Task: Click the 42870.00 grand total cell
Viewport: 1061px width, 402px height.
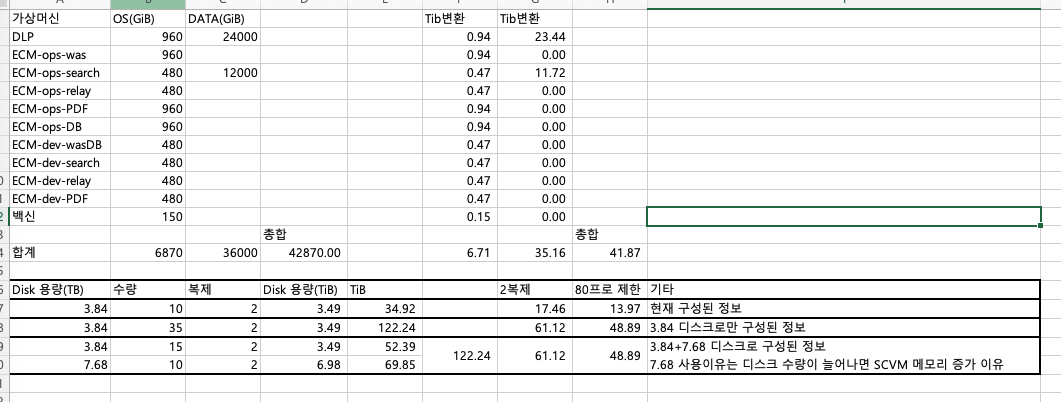Action: (304, 254)
